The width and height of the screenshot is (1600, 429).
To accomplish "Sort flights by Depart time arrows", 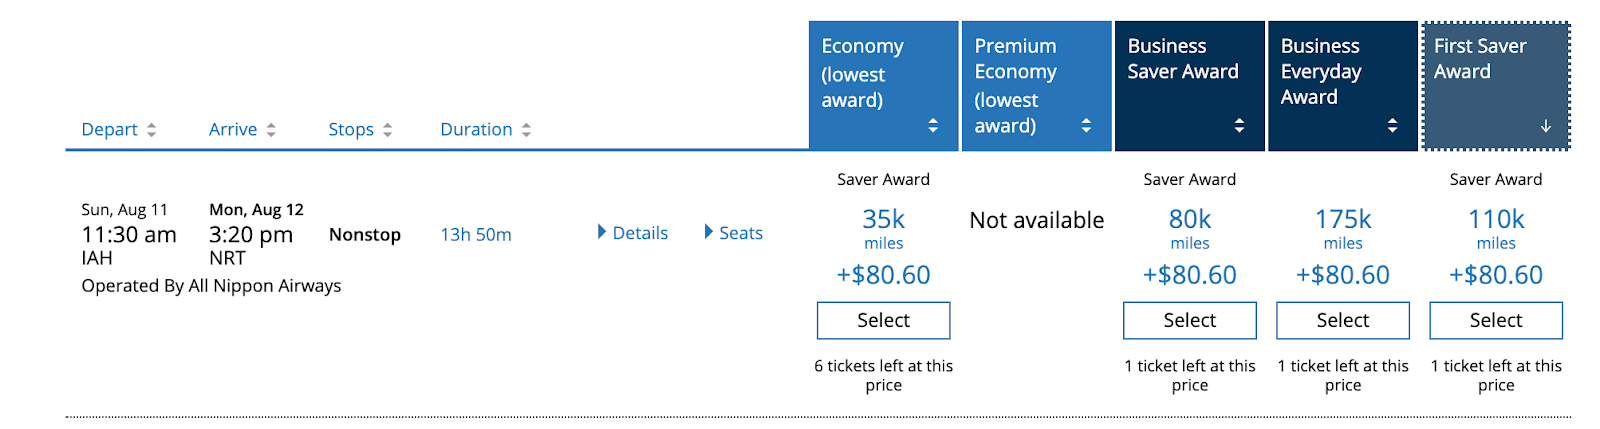I will (x=151, y=130).
